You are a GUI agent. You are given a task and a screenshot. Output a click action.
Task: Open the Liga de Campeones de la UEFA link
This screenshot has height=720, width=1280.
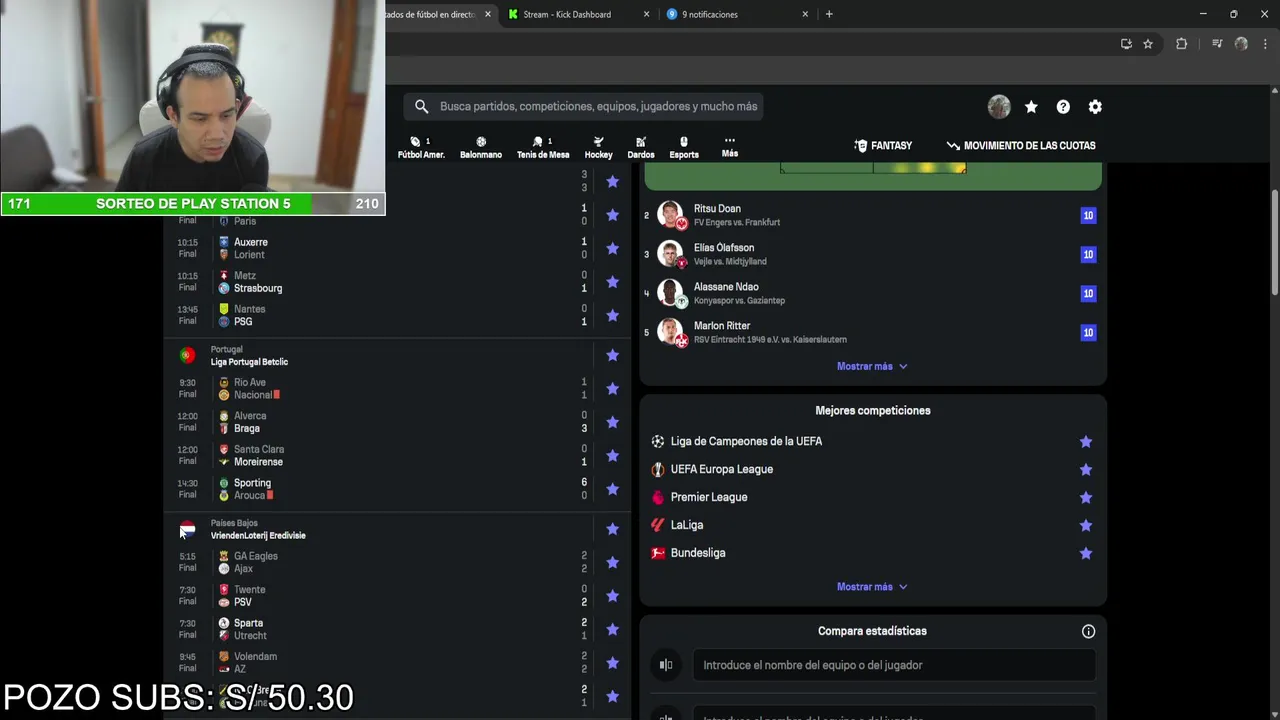pos(746,441)
